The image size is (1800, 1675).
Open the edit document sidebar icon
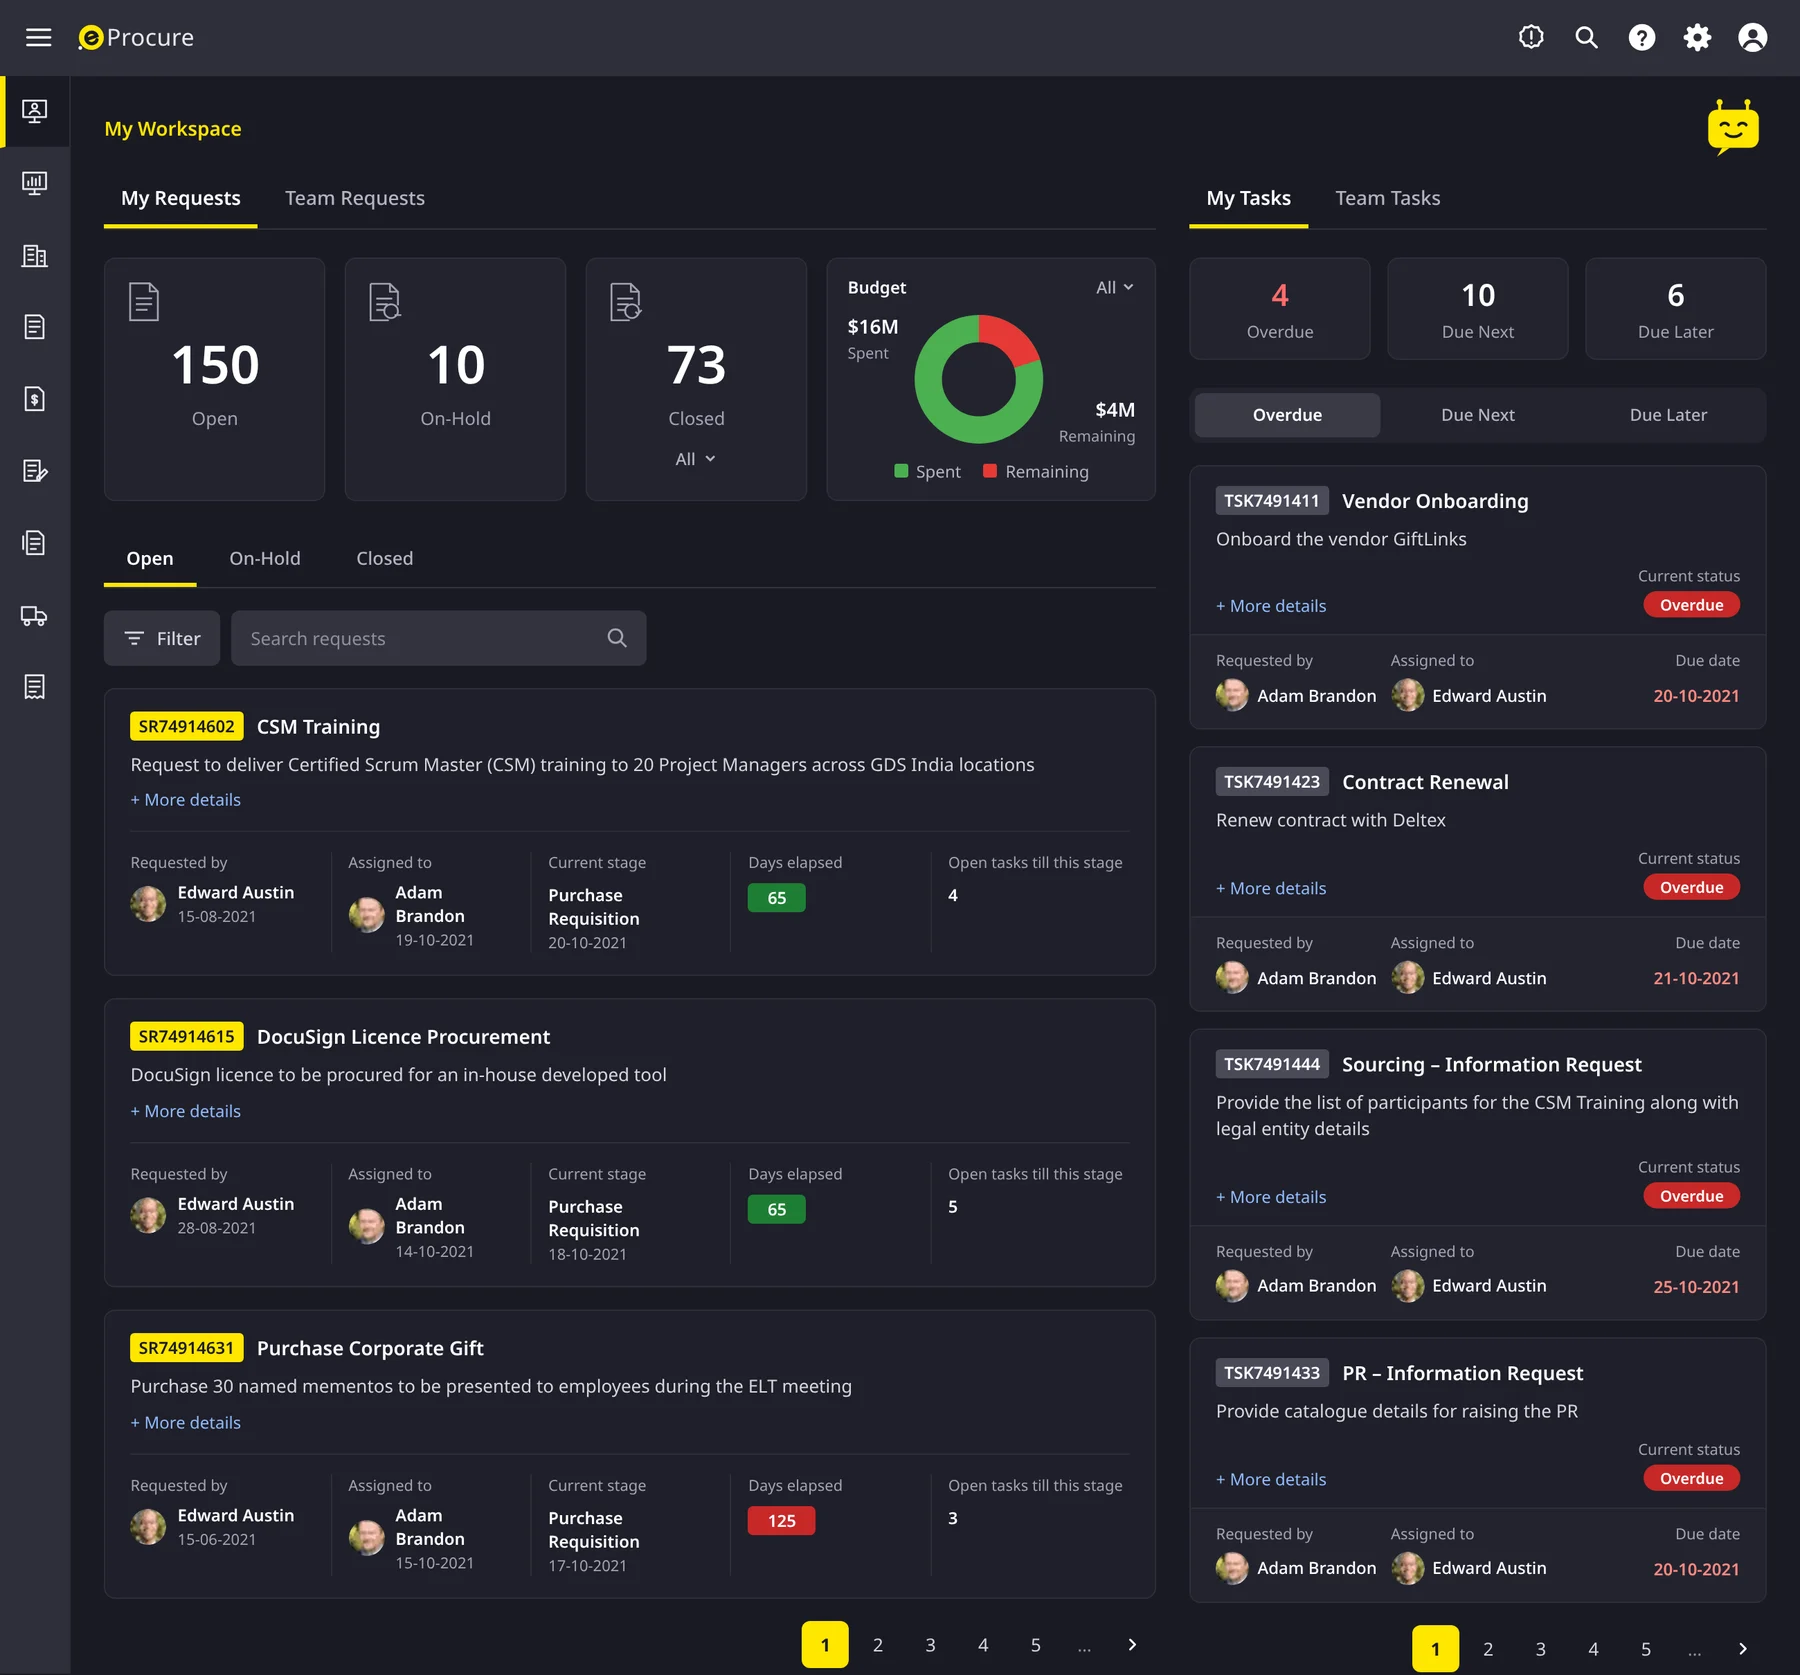[x=35, y=471]
